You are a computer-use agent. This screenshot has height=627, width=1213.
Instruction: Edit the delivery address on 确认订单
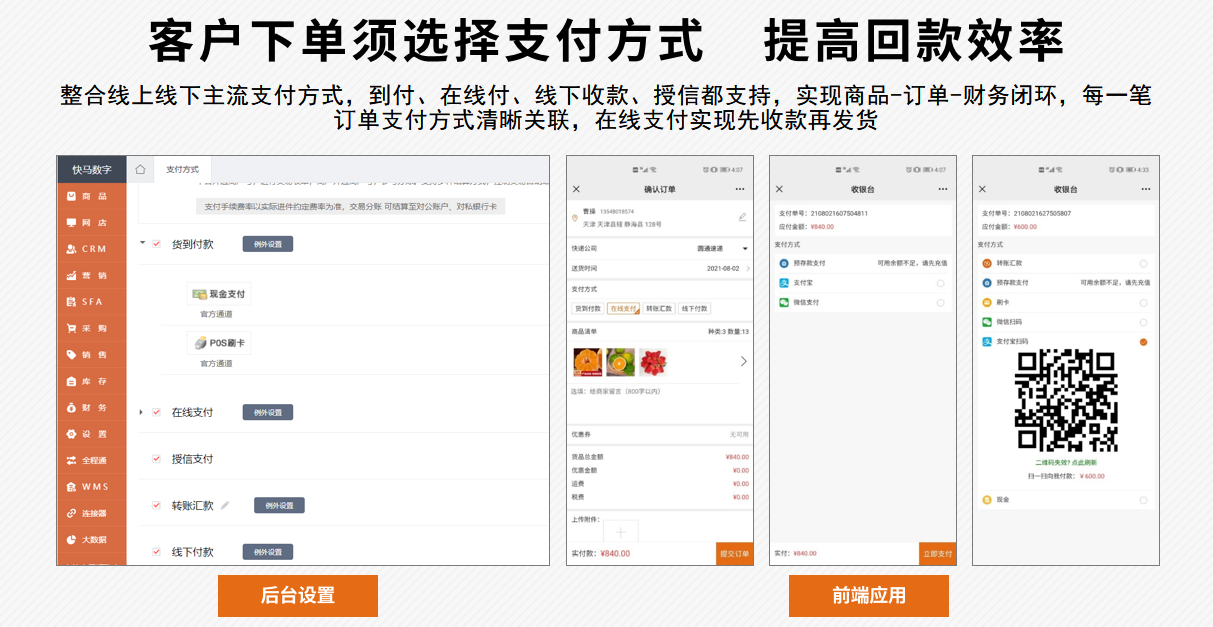tap(742, 217)
